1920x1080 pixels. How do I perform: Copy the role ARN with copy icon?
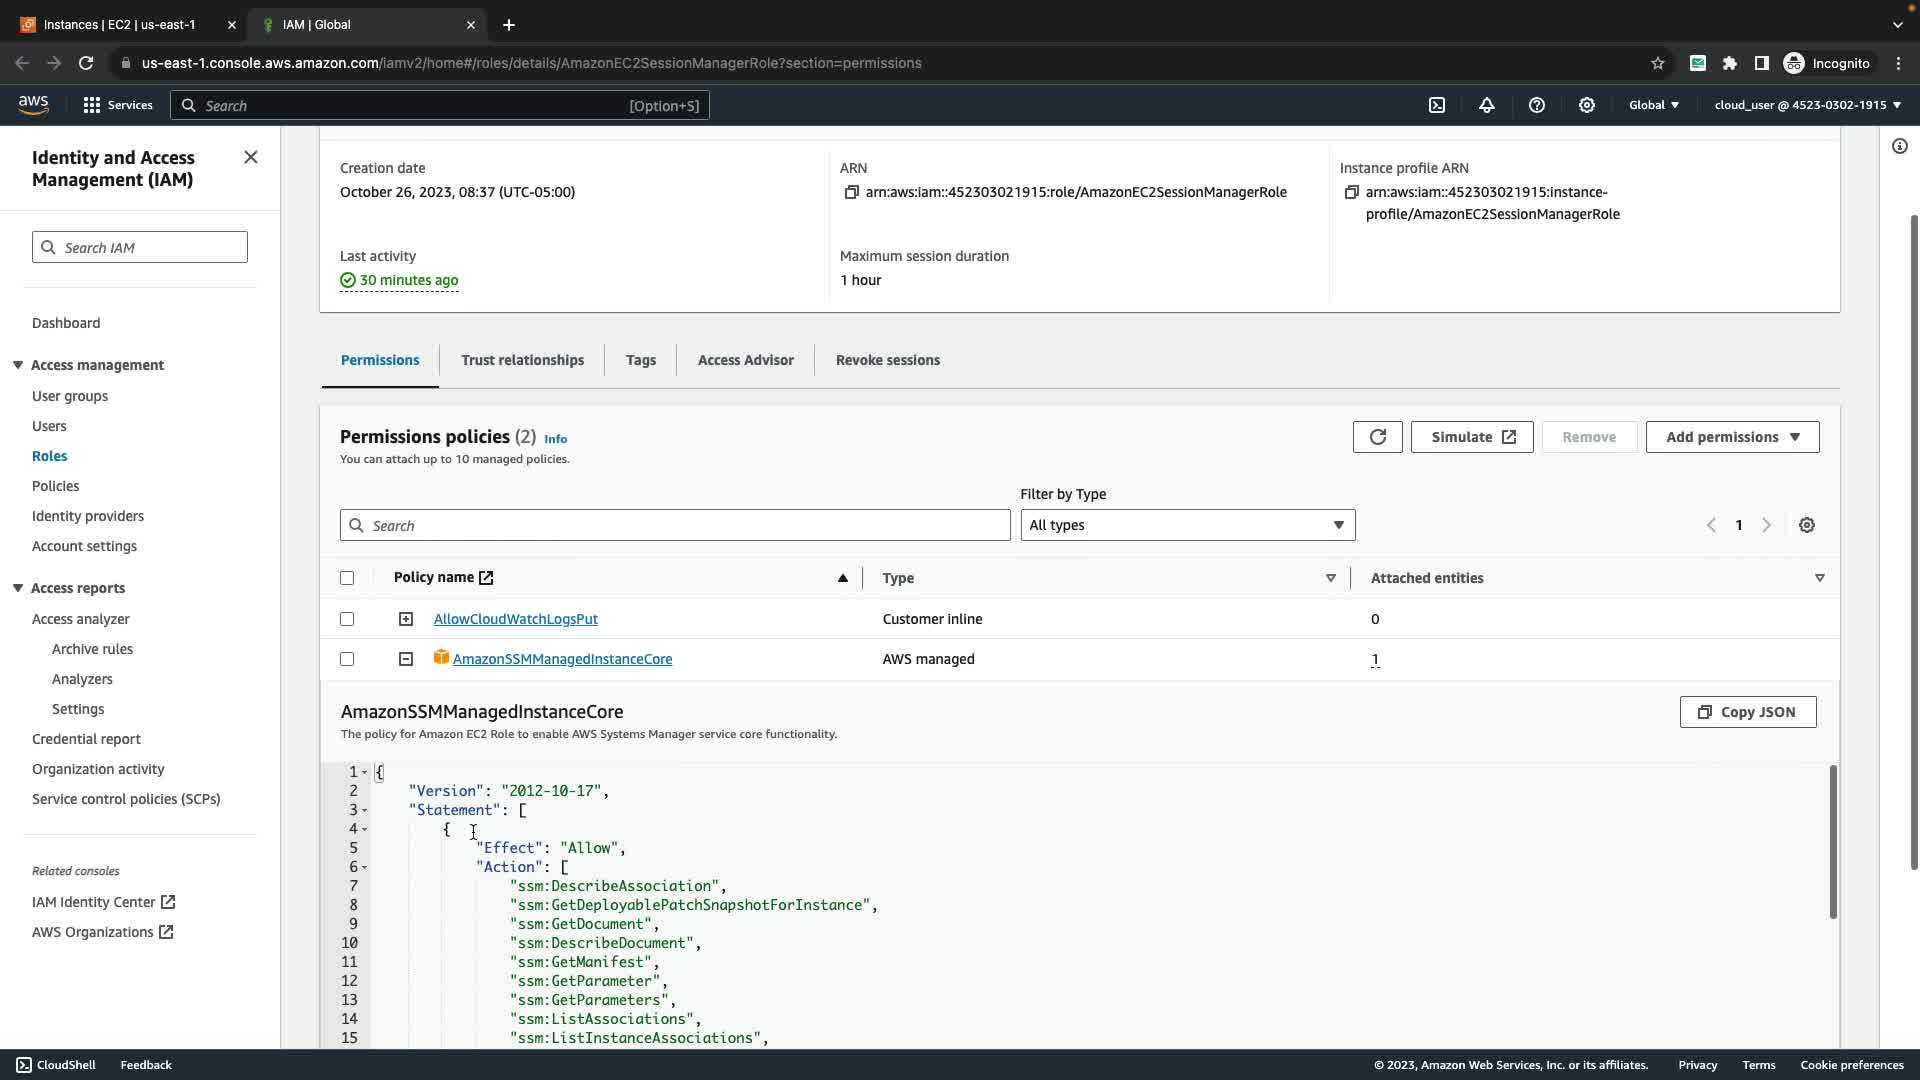(x=851, y=192)
